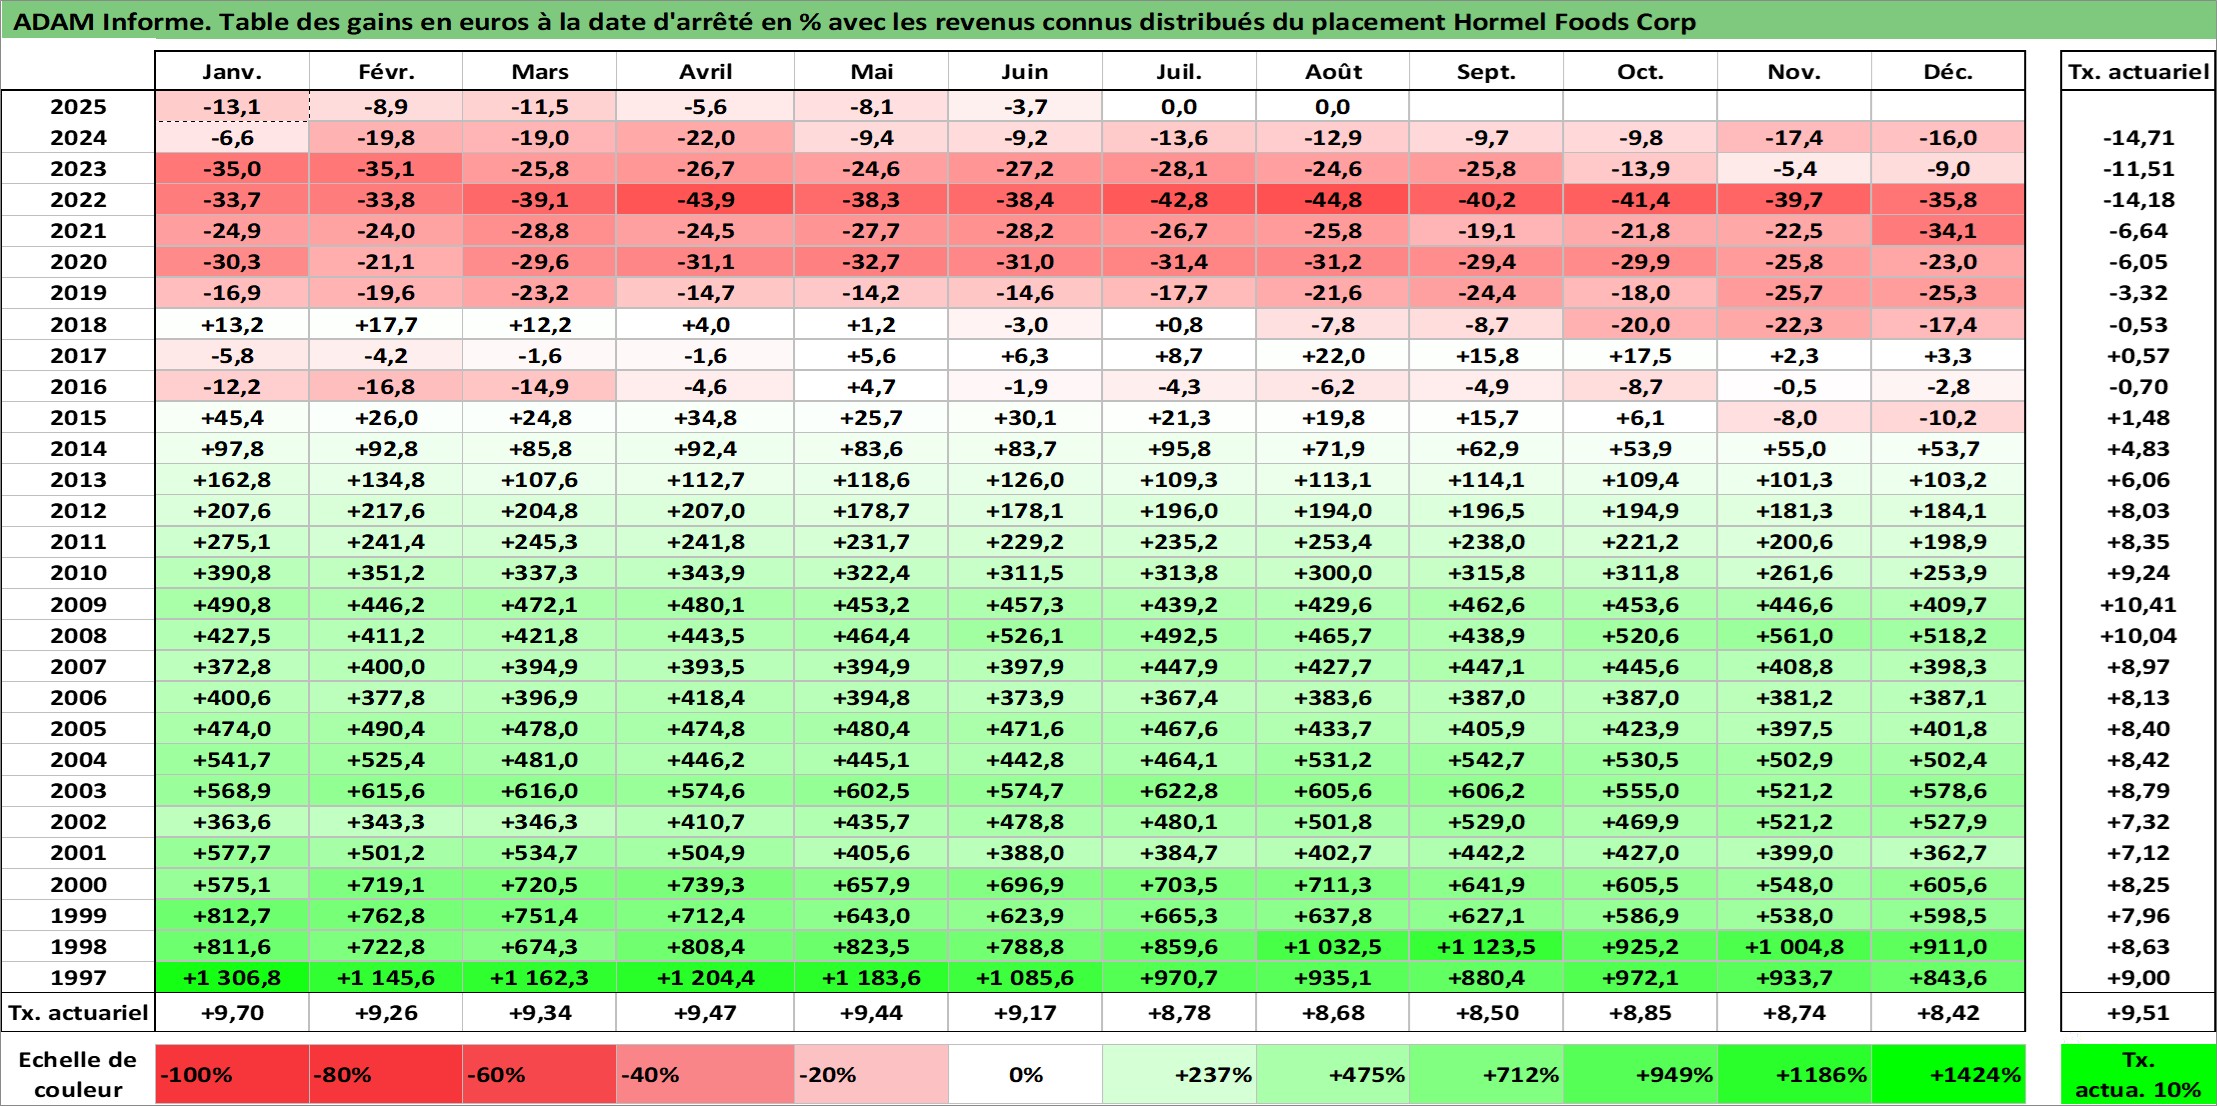This screenshot has width=2217, height=1106.
Task: Click the 2009 year row label
Action: point(78,605)
